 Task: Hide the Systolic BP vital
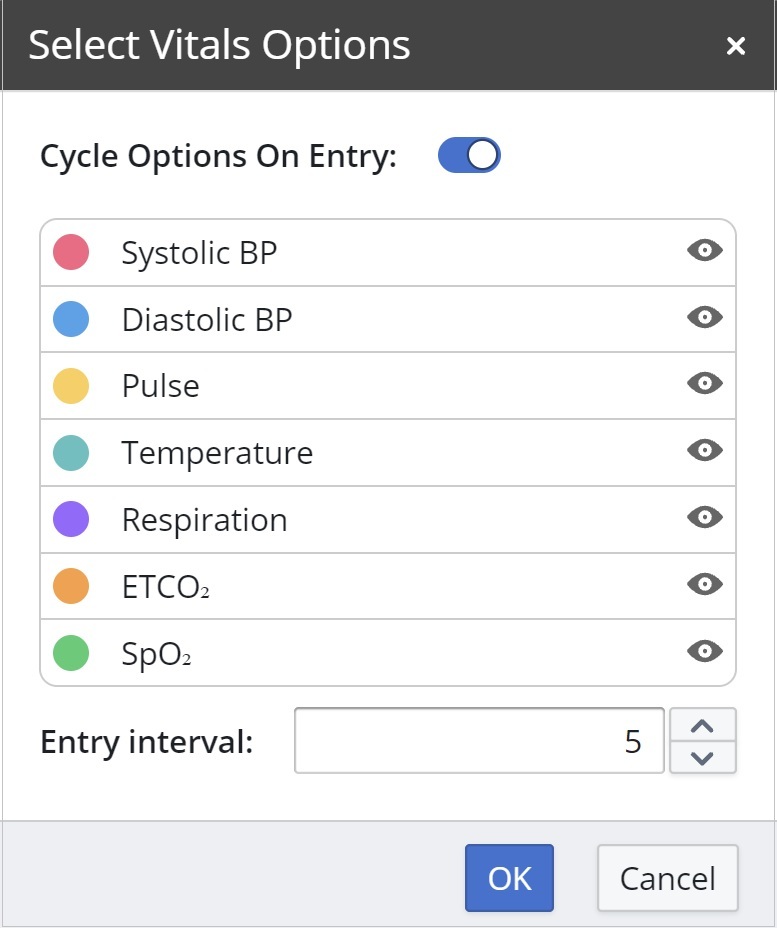pos(705,251)
